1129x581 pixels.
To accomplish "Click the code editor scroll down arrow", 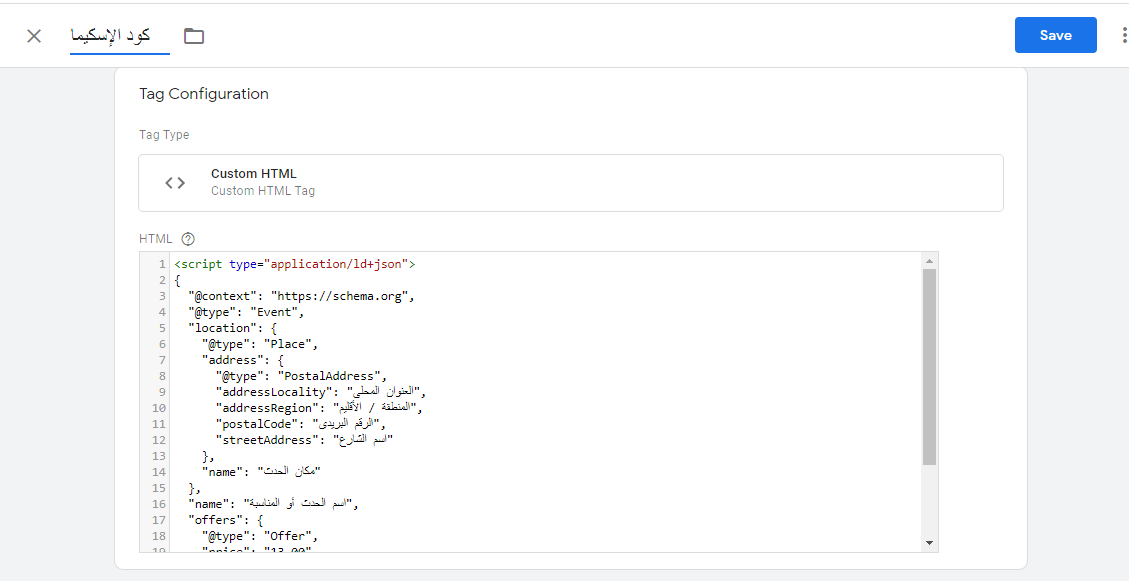I will pyautogui.click(x=929, y=543).
